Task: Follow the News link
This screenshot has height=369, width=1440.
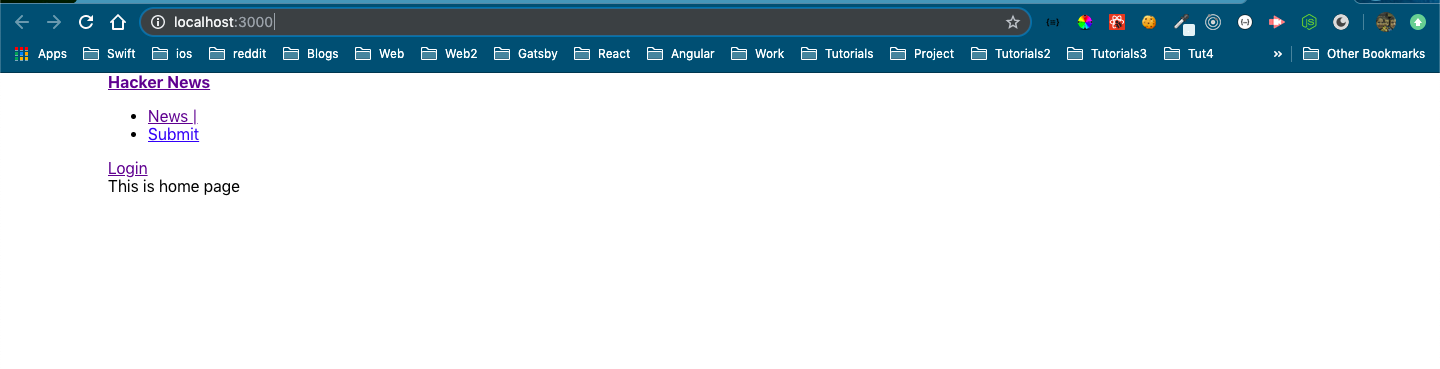Action: (172, 116)
